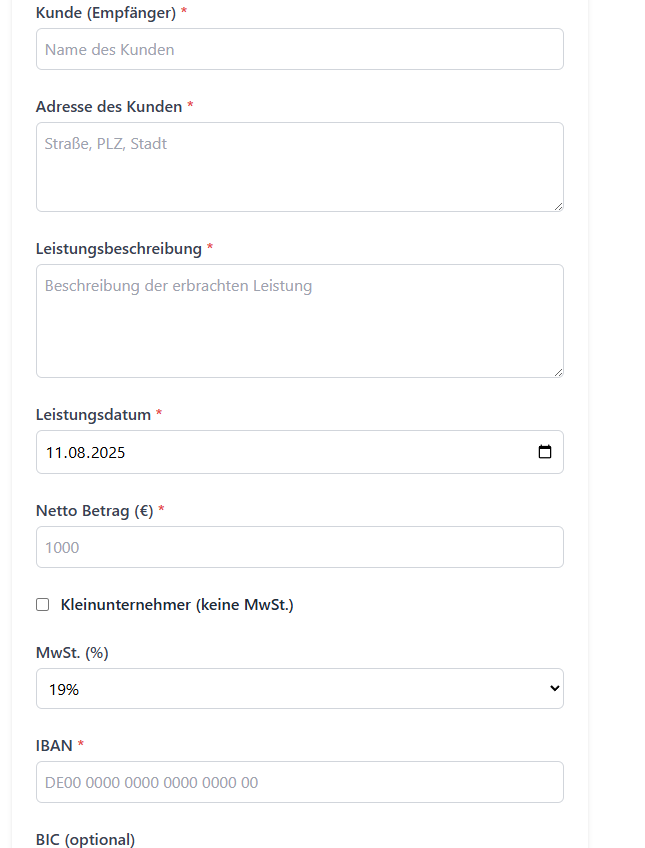
Task: Click the 'BIC (optional)' label
Action: [85, 839]
